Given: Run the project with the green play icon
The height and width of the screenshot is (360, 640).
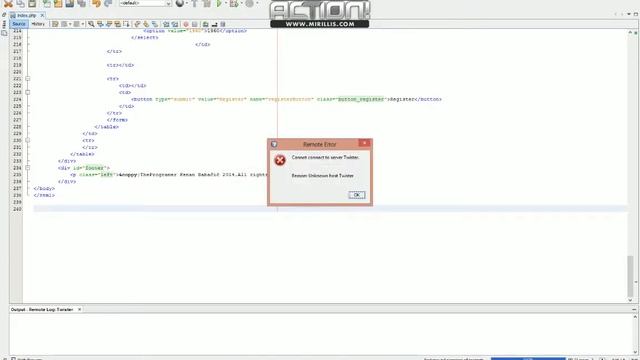Looking at the screenshot, I should coord(219,3).
